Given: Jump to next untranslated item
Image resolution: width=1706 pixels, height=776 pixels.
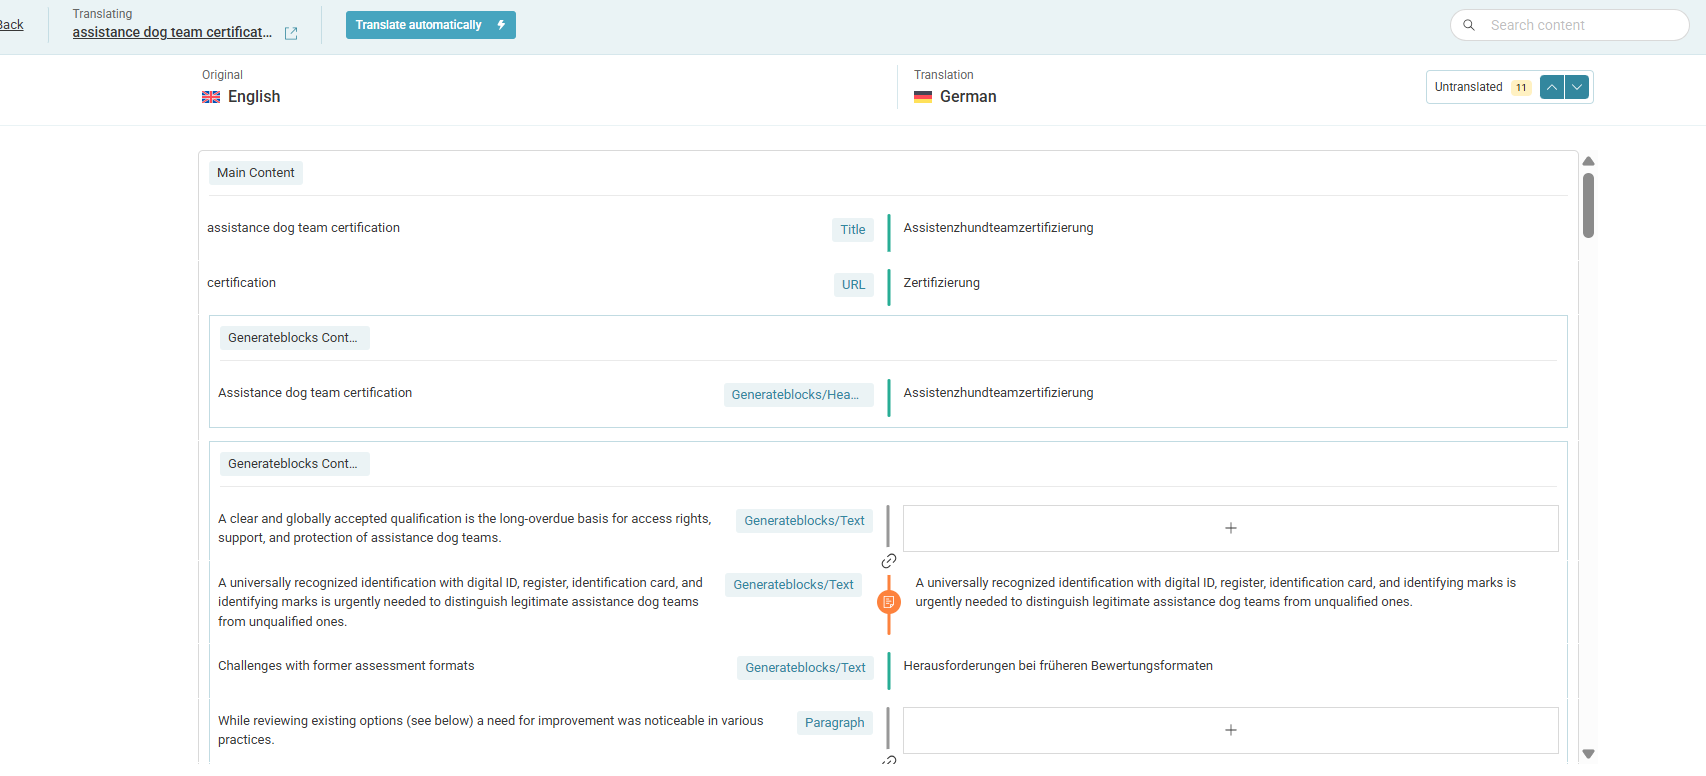Looking at the screenshot, I should [1577, 87].
